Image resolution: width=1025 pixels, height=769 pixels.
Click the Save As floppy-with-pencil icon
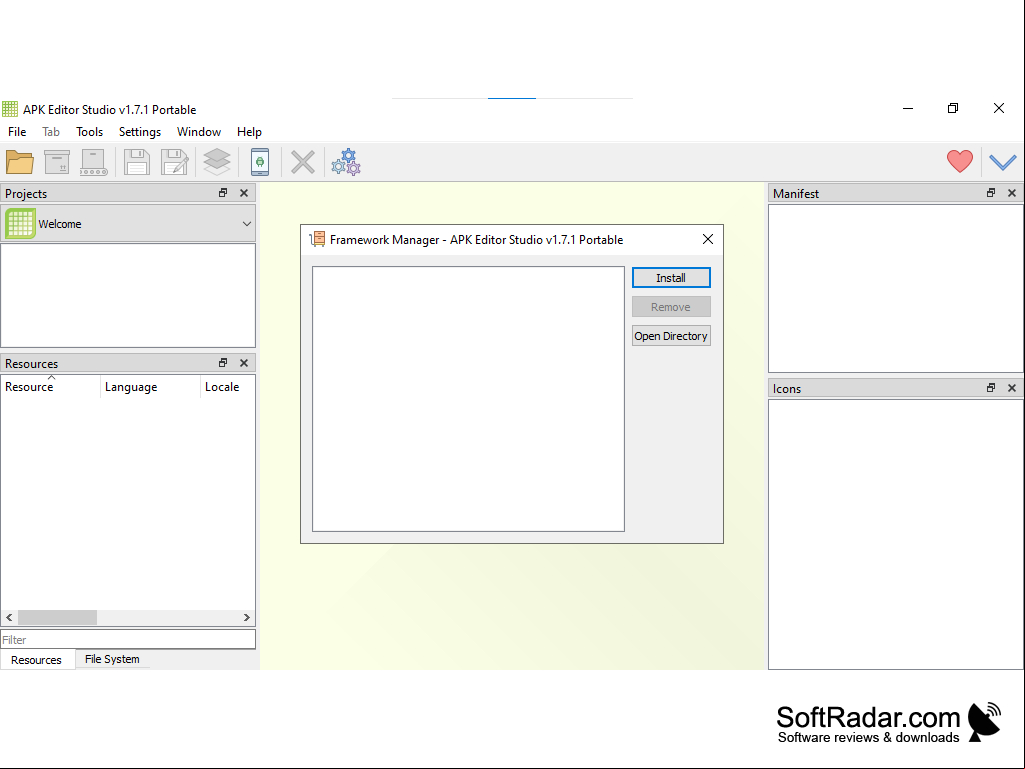[x=175, y=162]
